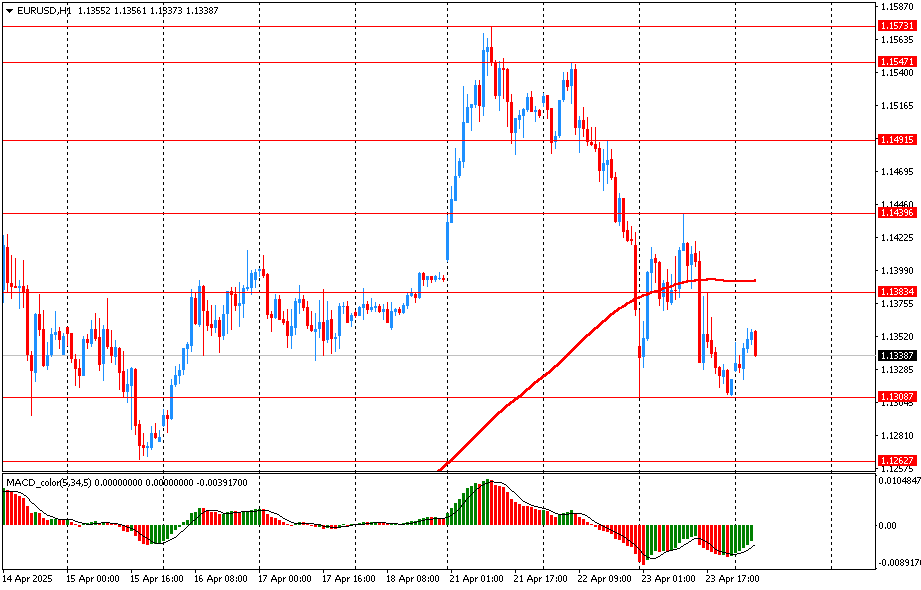Click the 1.14396 horizontal level label
This screenshot has width=921, height=590.
click(896, 213)
